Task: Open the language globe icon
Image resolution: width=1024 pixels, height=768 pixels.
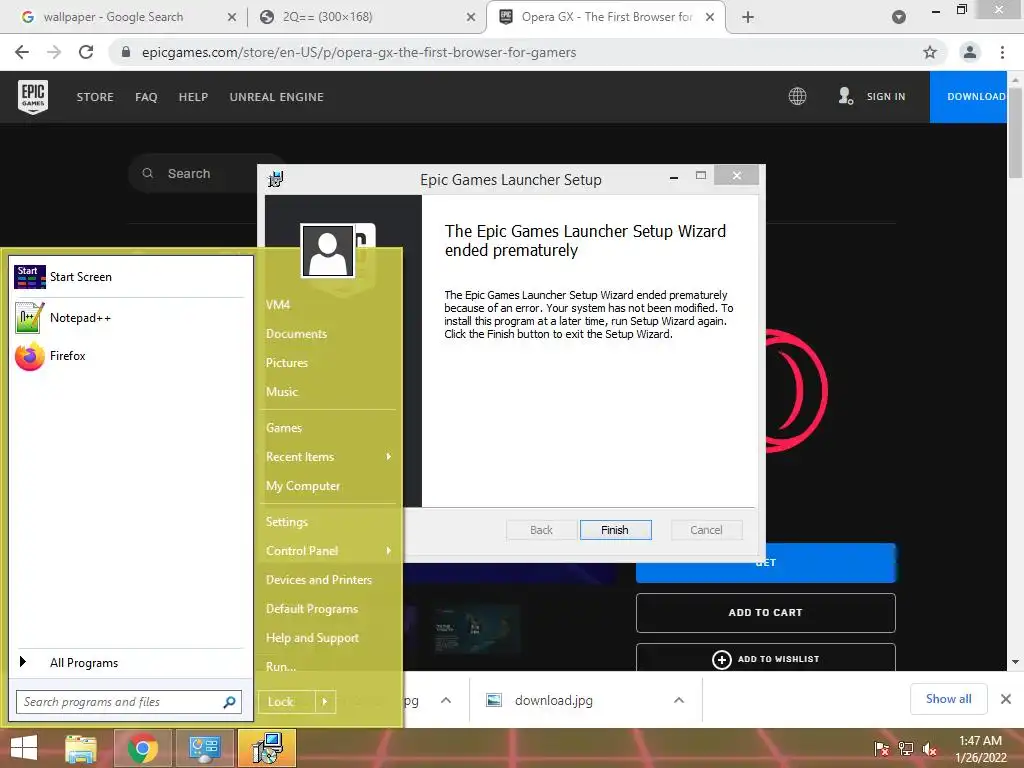Action: coord(797,97)
